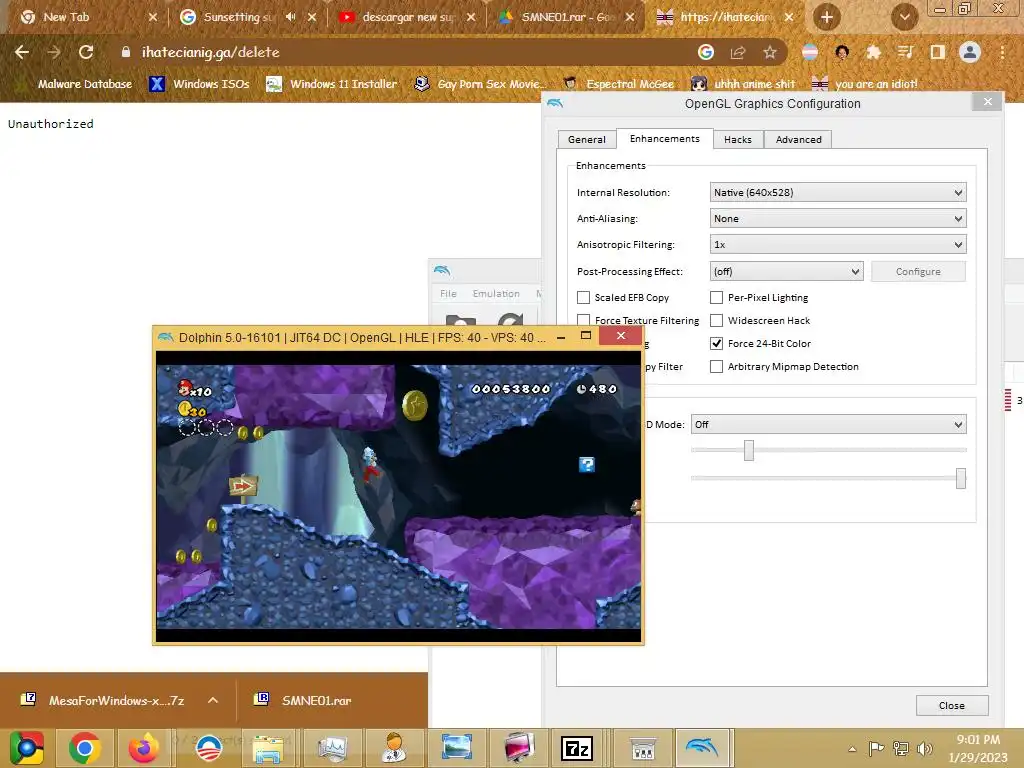Open network status in the system tray
This screenshot has height=768, width=1024.
pyautogui.click(x=901, y=748)
